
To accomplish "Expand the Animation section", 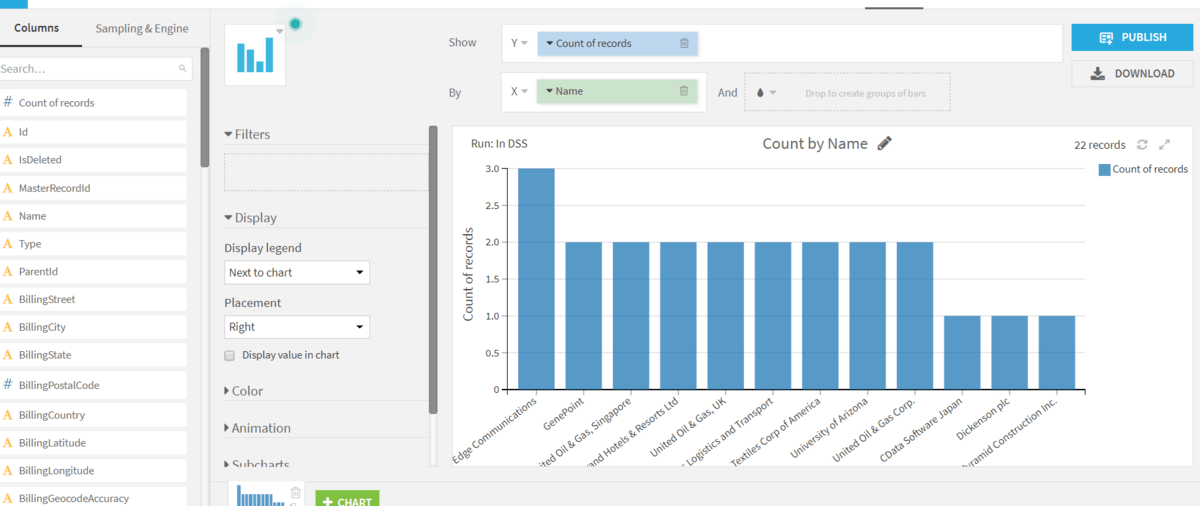I will click(260, 428).
